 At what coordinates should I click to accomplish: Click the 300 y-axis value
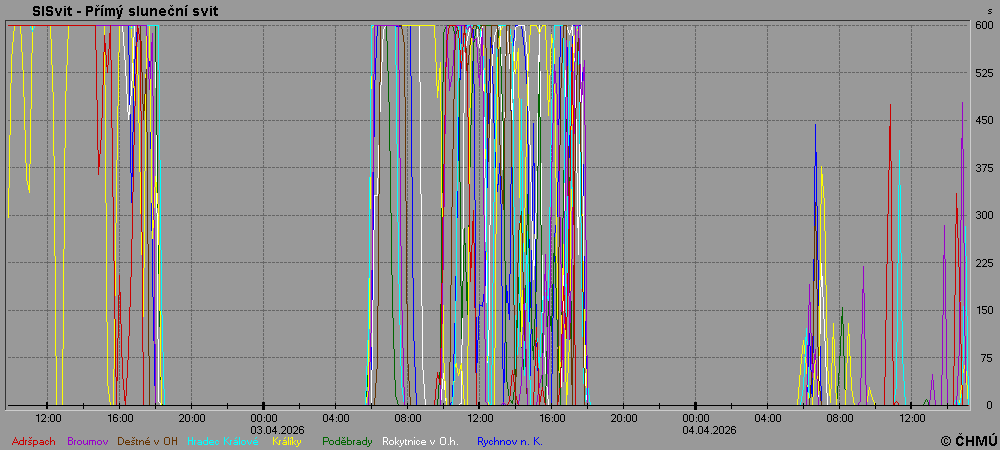984,215
